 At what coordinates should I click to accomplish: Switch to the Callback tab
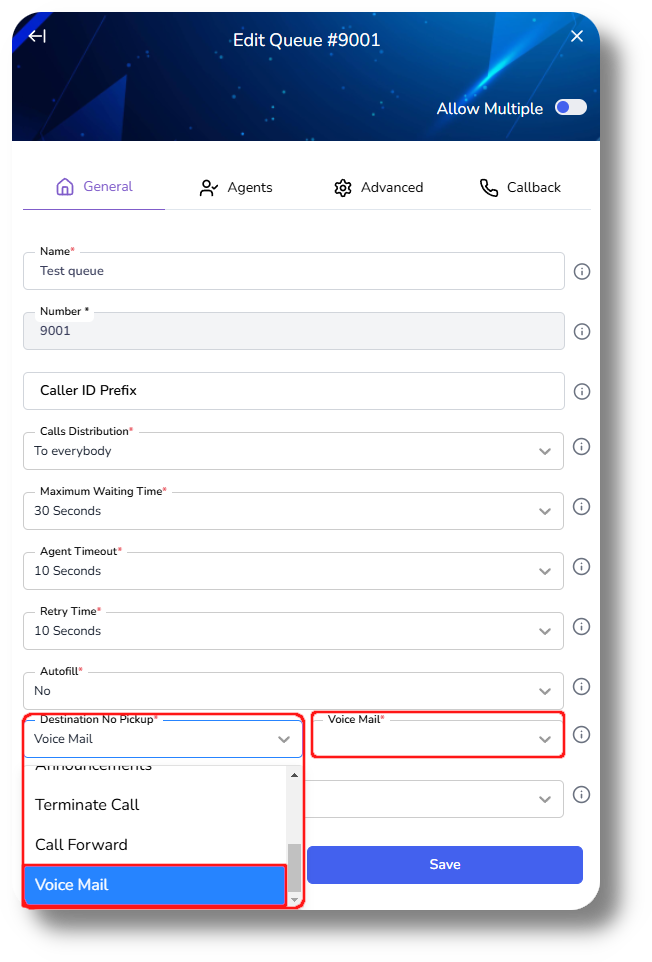(x=520, y=187)
